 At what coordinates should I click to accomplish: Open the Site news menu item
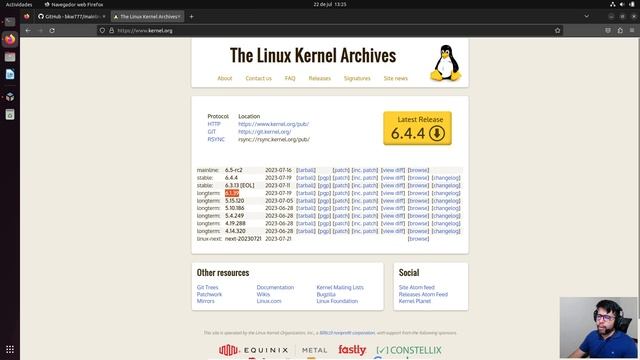[396, 78]
